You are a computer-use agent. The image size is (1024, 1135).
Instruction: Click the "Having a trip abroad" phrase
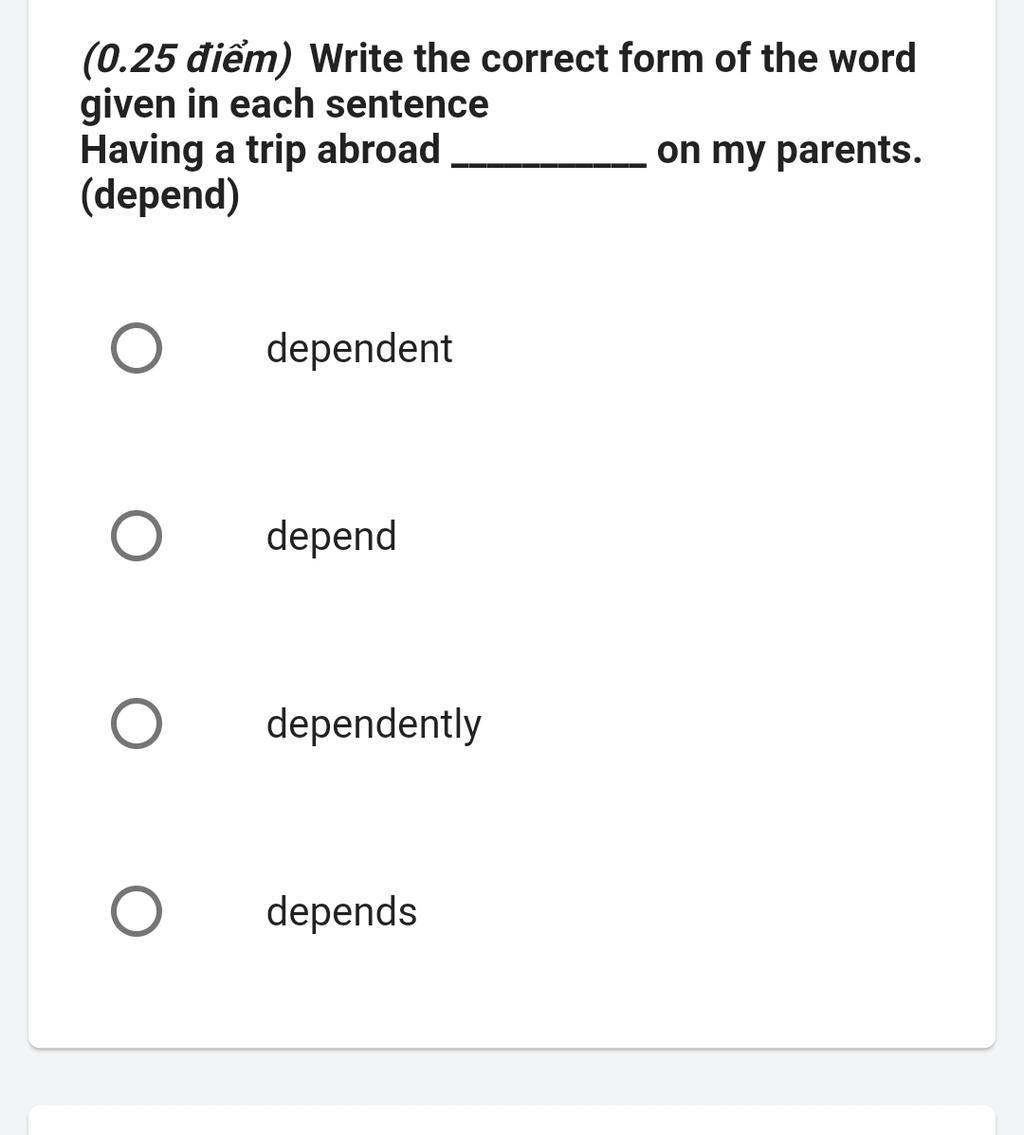(261, 151)
